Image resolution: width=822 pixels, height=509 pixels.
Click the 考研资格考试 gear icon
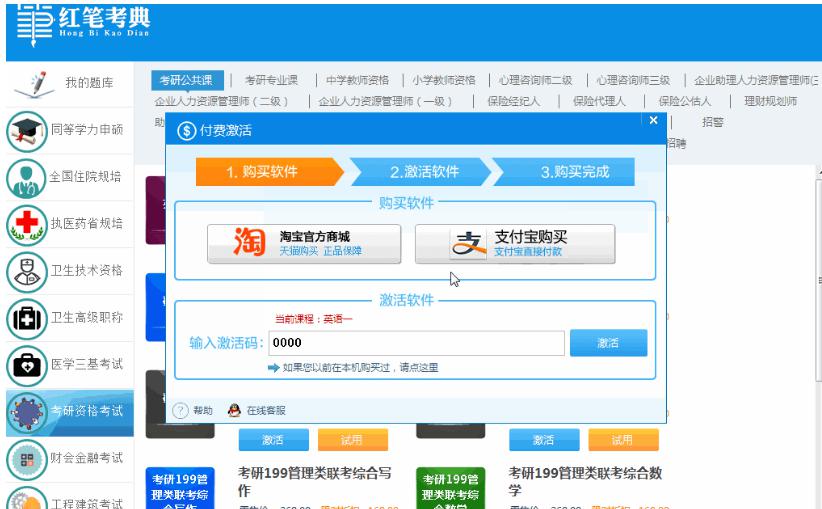click(27, 413)
